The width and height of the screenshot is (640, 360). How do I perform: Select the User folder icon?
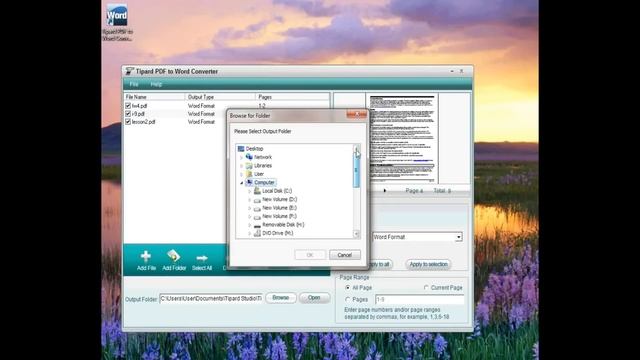[x=249, y=174]
